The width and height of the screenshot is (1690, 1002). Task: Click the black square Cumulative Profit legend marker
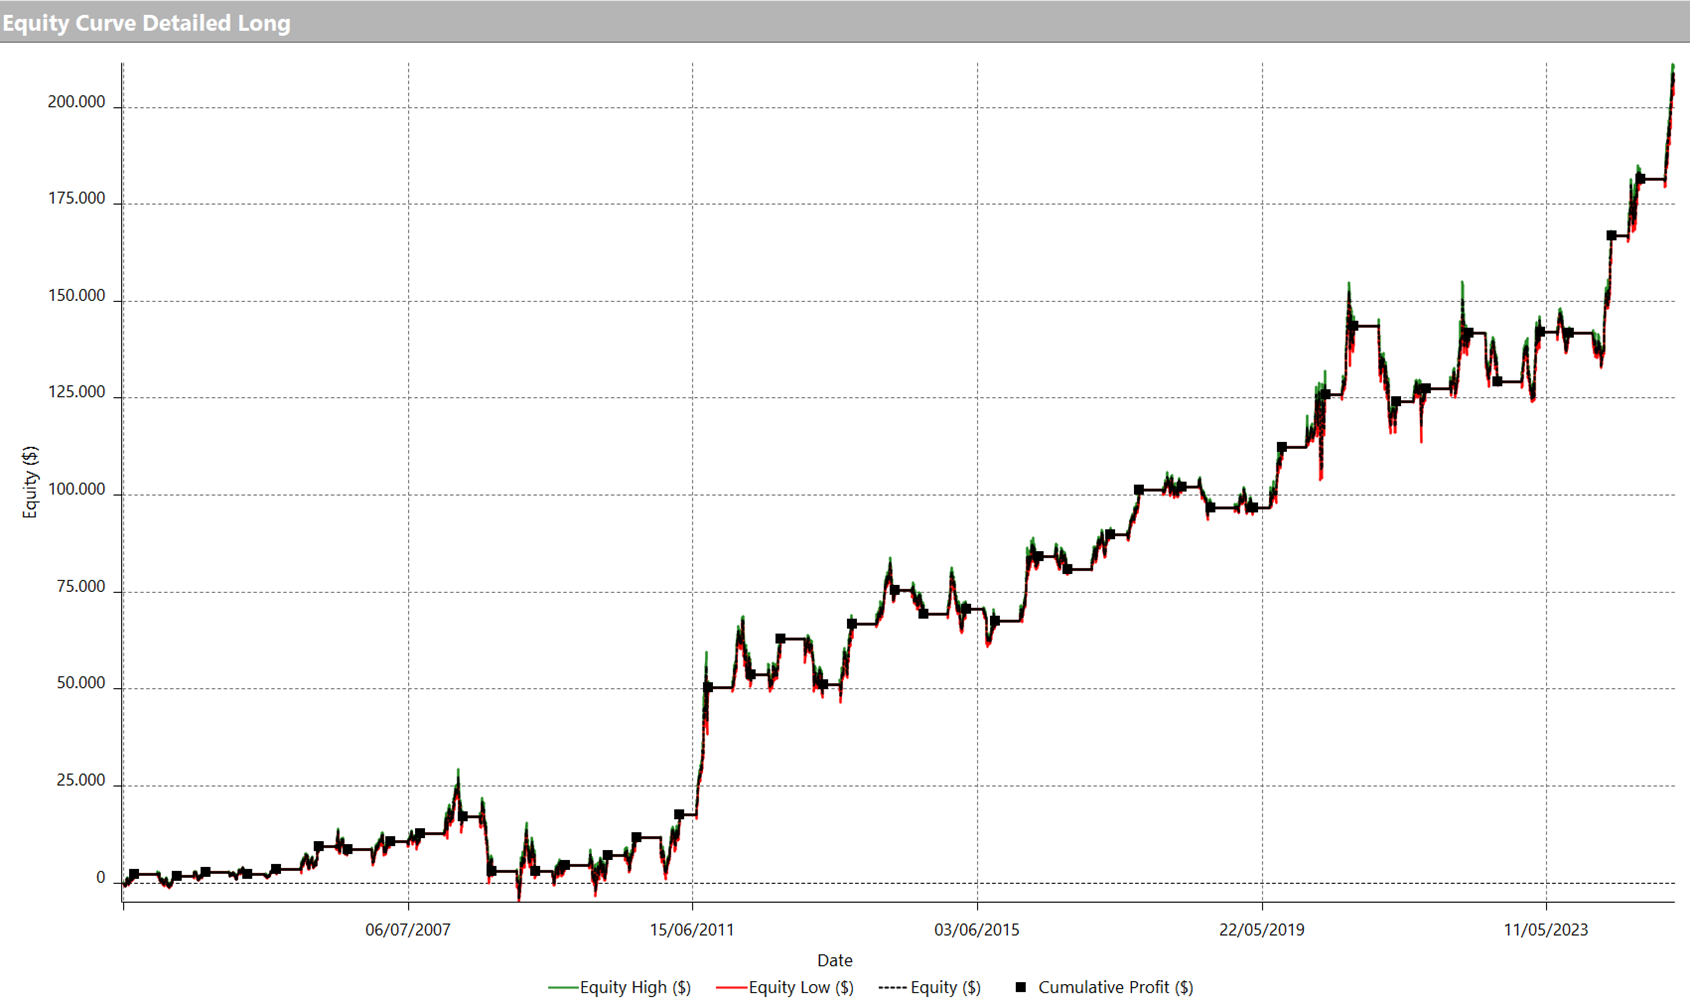coord(1020,987)
